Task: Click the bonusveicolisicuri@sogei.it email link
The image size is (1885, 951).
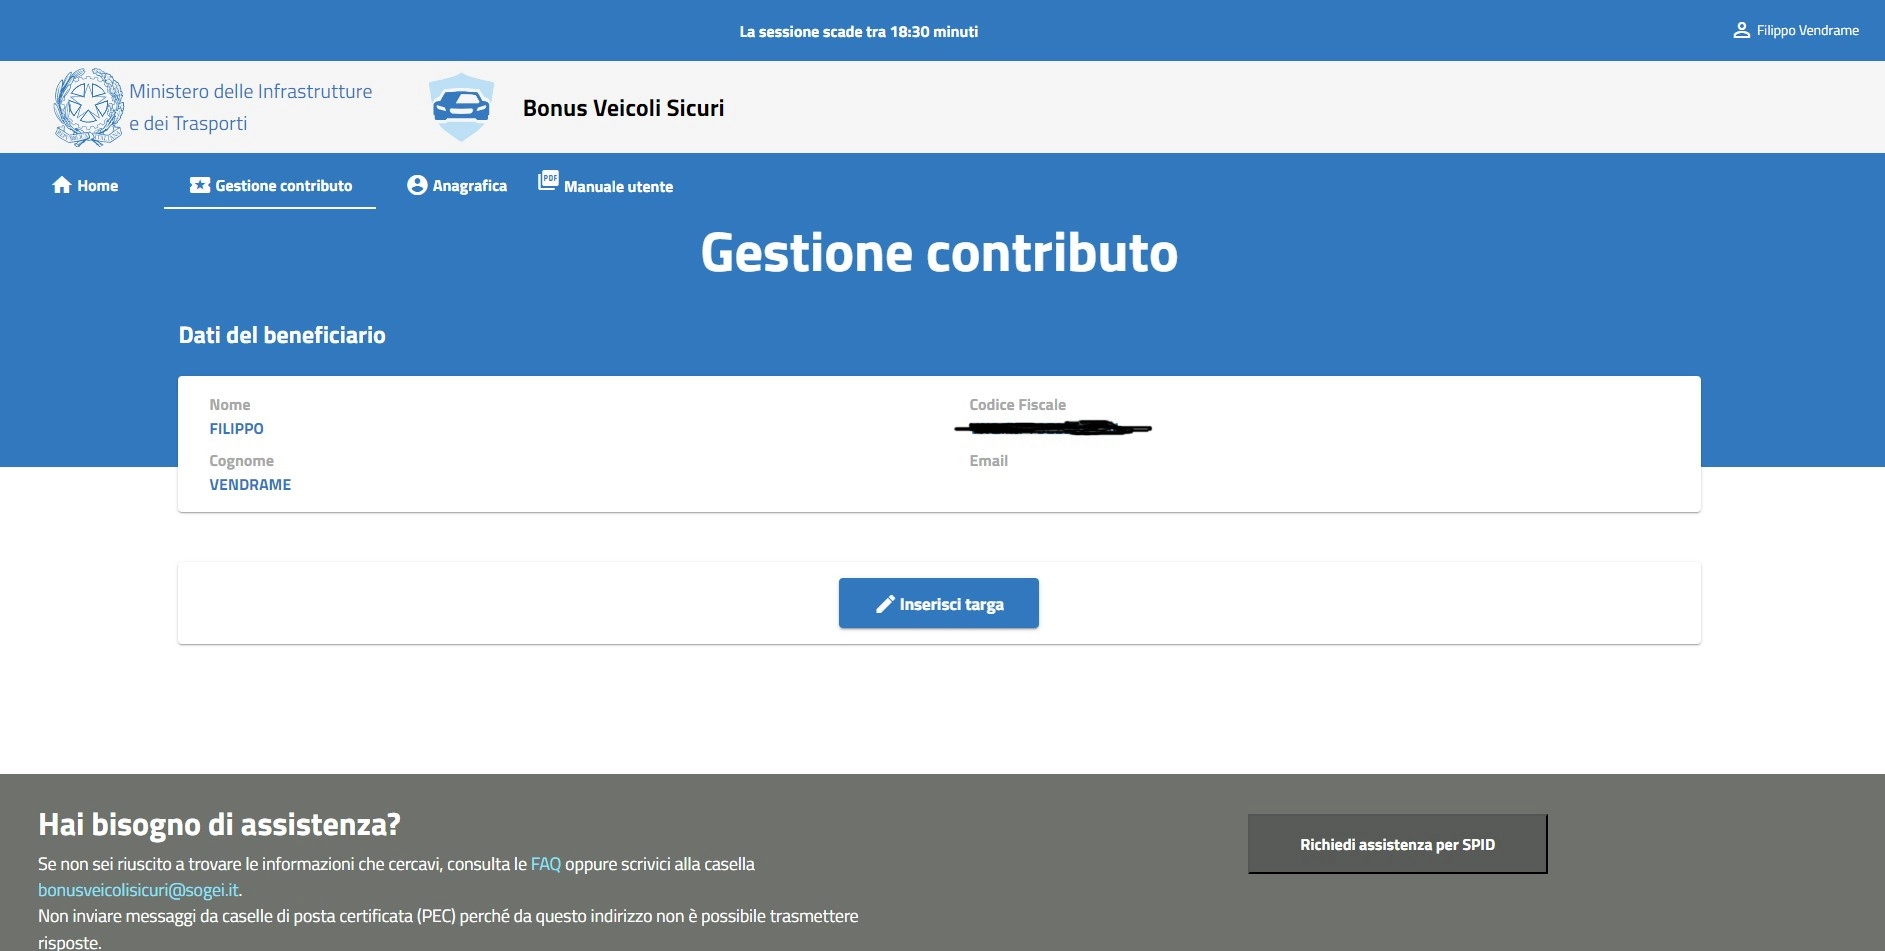Action: coord(138,890)
